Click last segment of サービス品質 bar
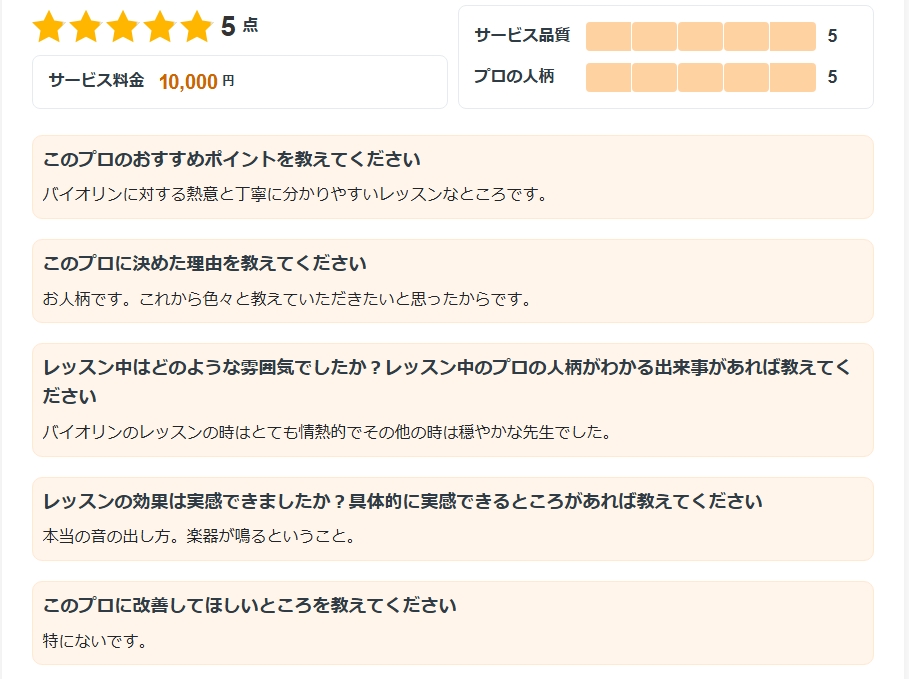 click(793, 37)
